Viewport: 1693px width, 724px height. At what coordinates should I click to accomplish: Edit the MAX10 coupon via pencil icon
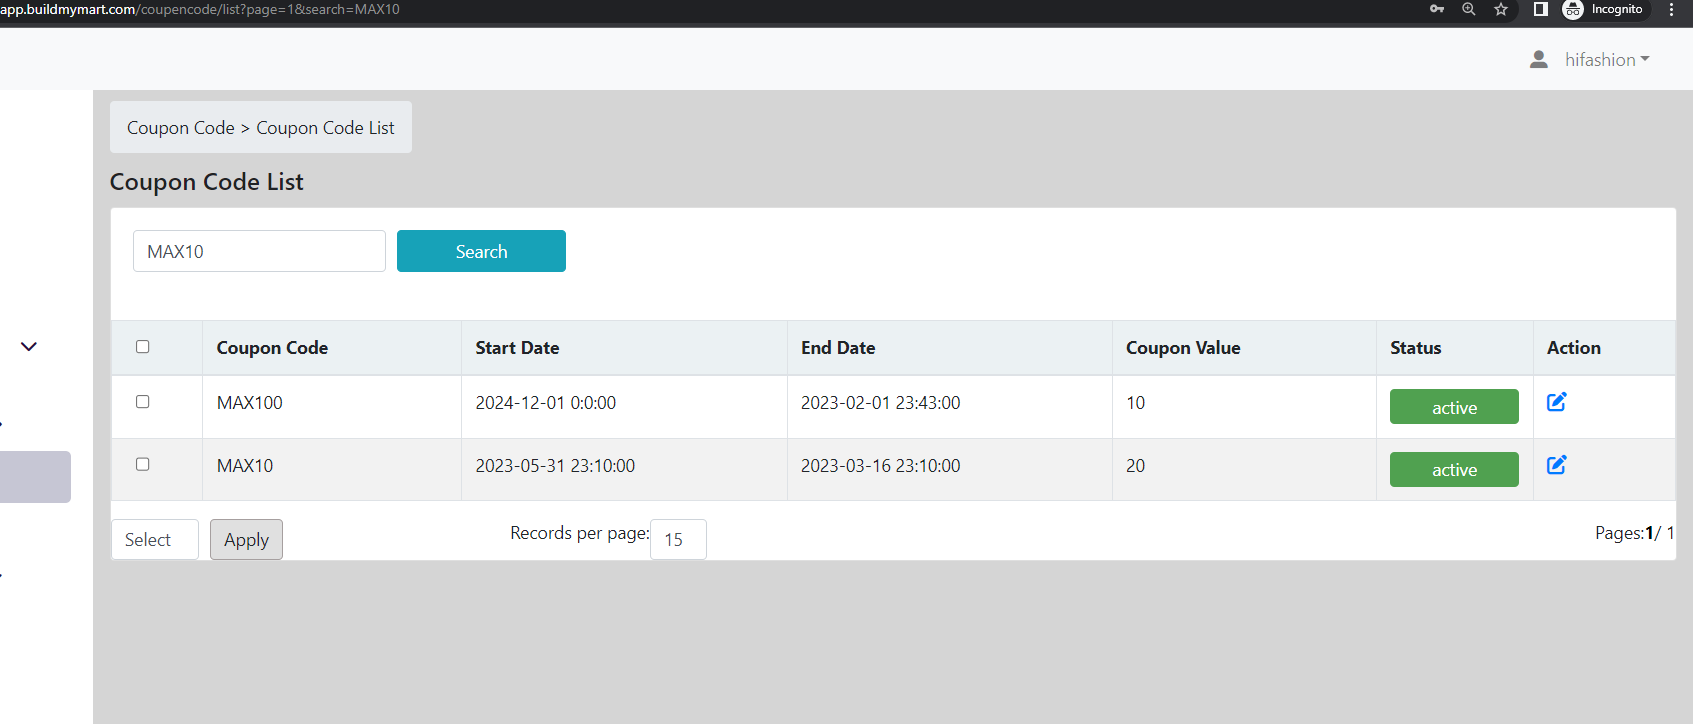(1557, 465)
